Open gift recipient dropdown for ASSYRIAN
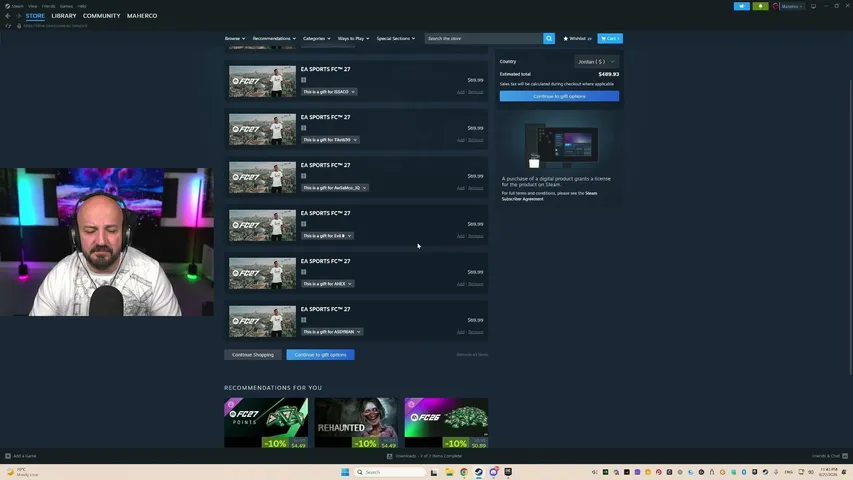This screenshot has height=480, width=853. (332, 331)
